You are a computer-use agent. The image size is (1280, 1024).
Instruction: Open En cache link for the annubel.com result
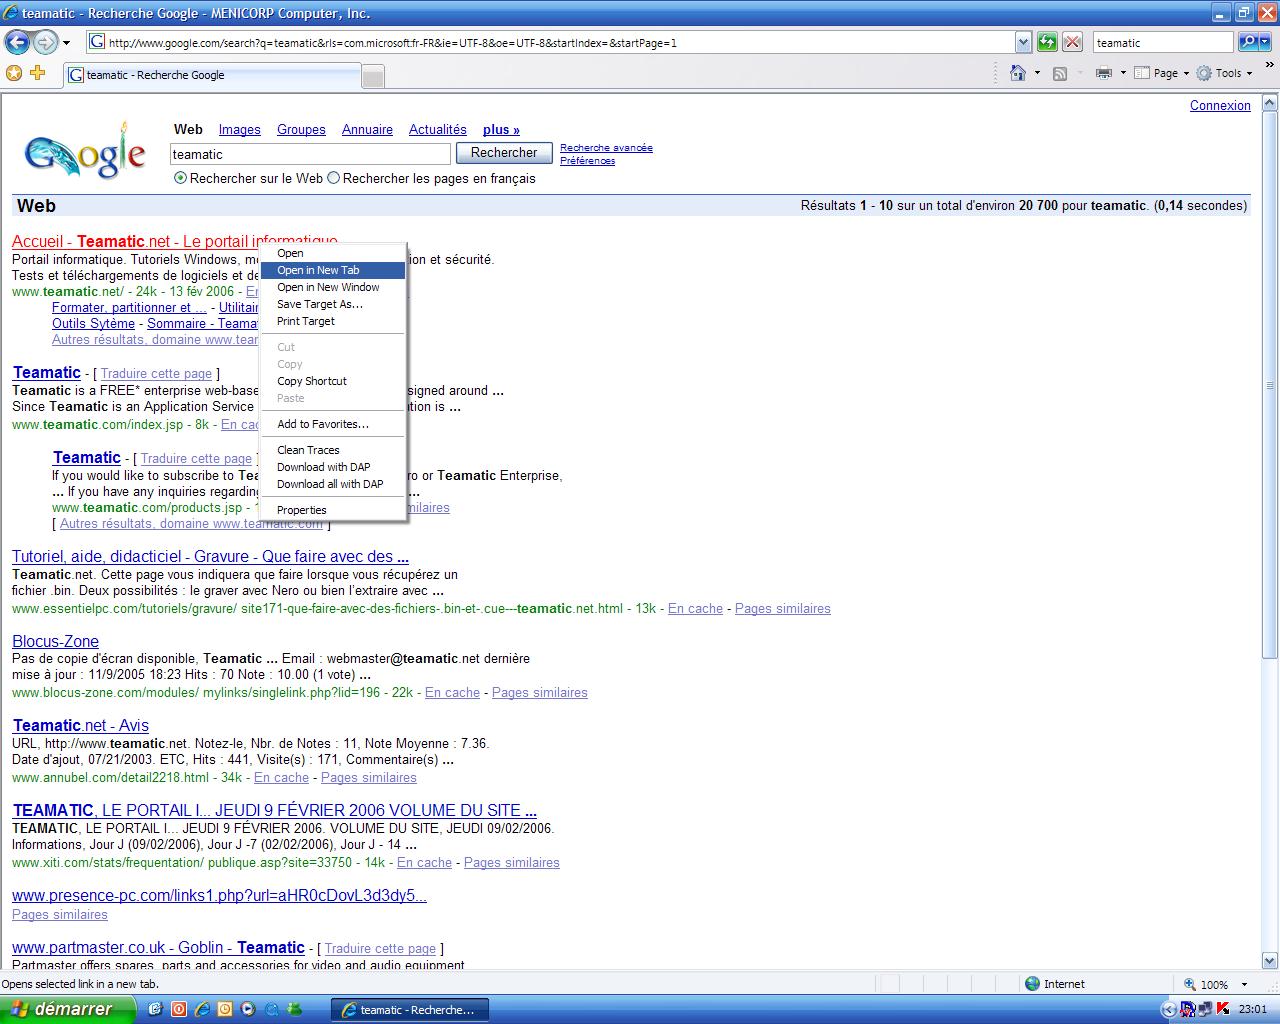pos(281,777)
